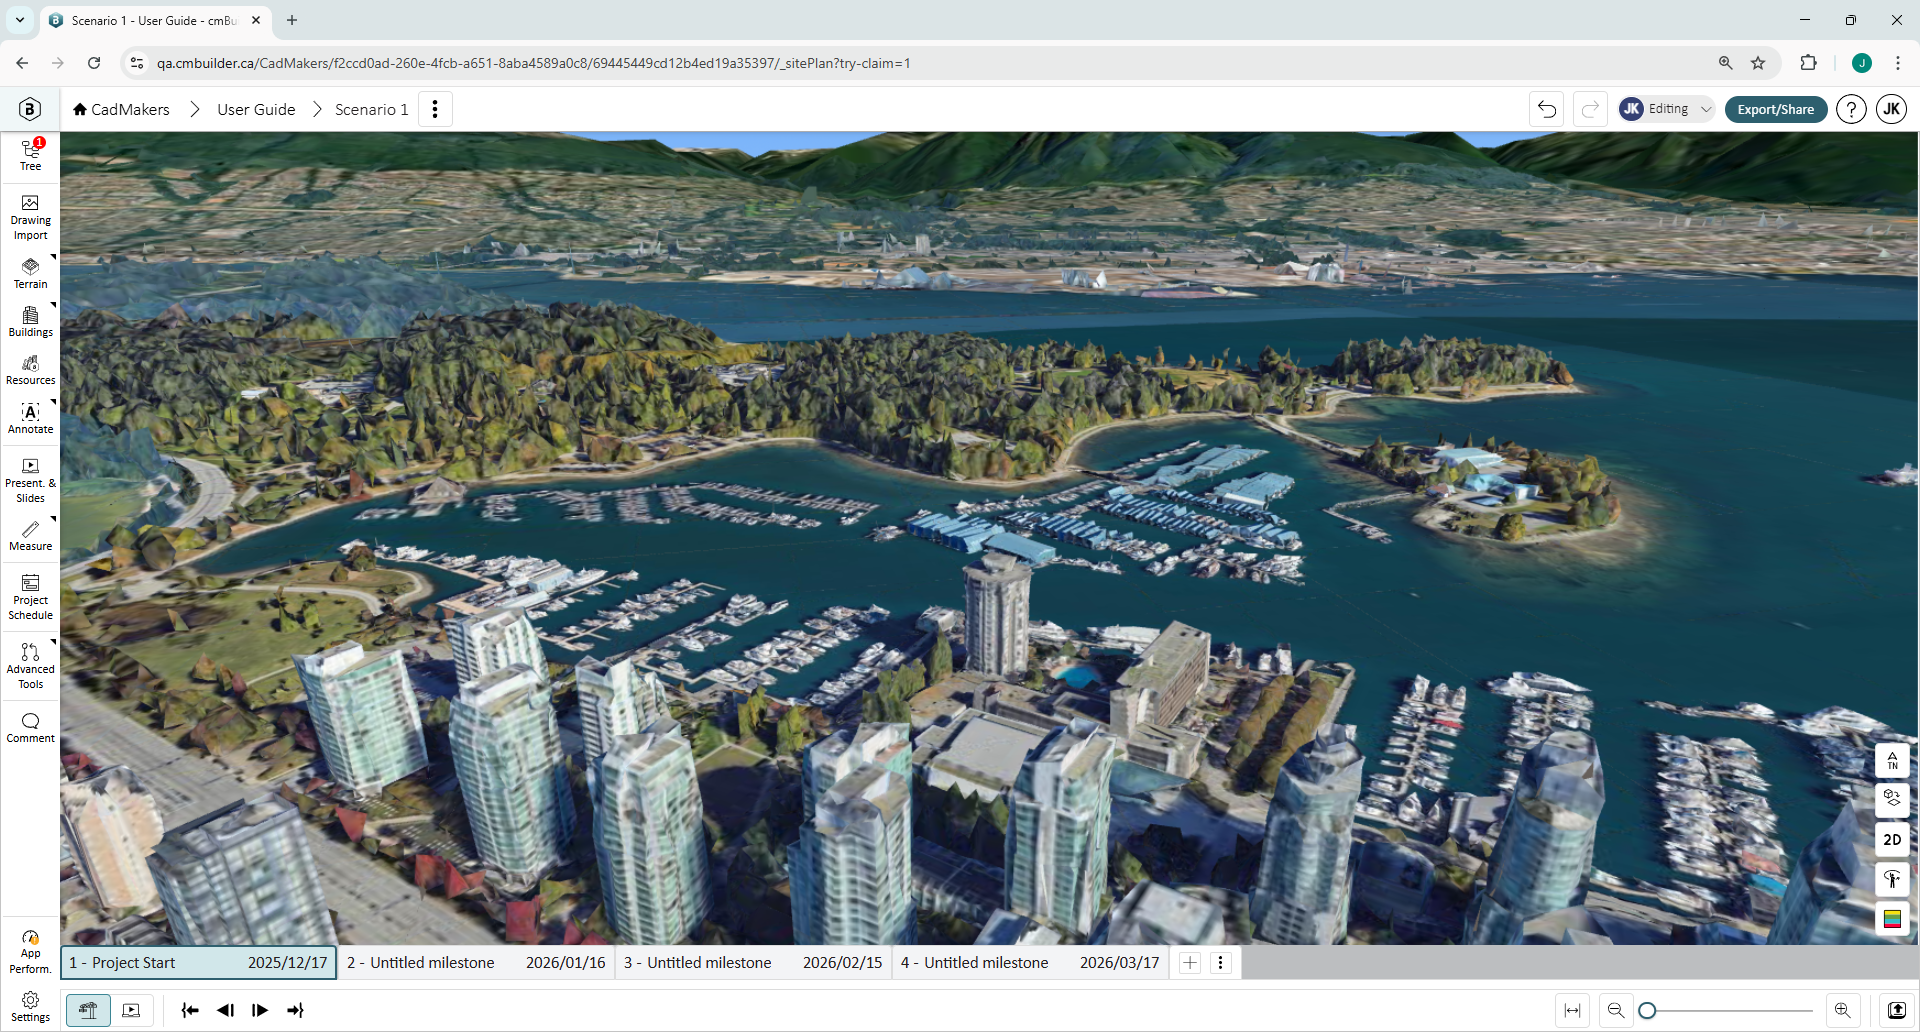Viewport: 1920px width, 1032px height.
Task: Enter first-person walk mode
Action: tap(1892, 879)
